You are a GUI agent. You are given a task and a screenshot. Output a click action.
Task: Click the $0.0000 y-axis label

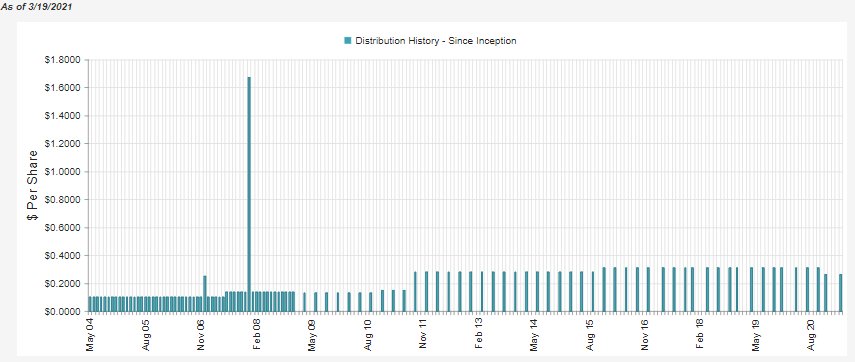tap(63, 311)
